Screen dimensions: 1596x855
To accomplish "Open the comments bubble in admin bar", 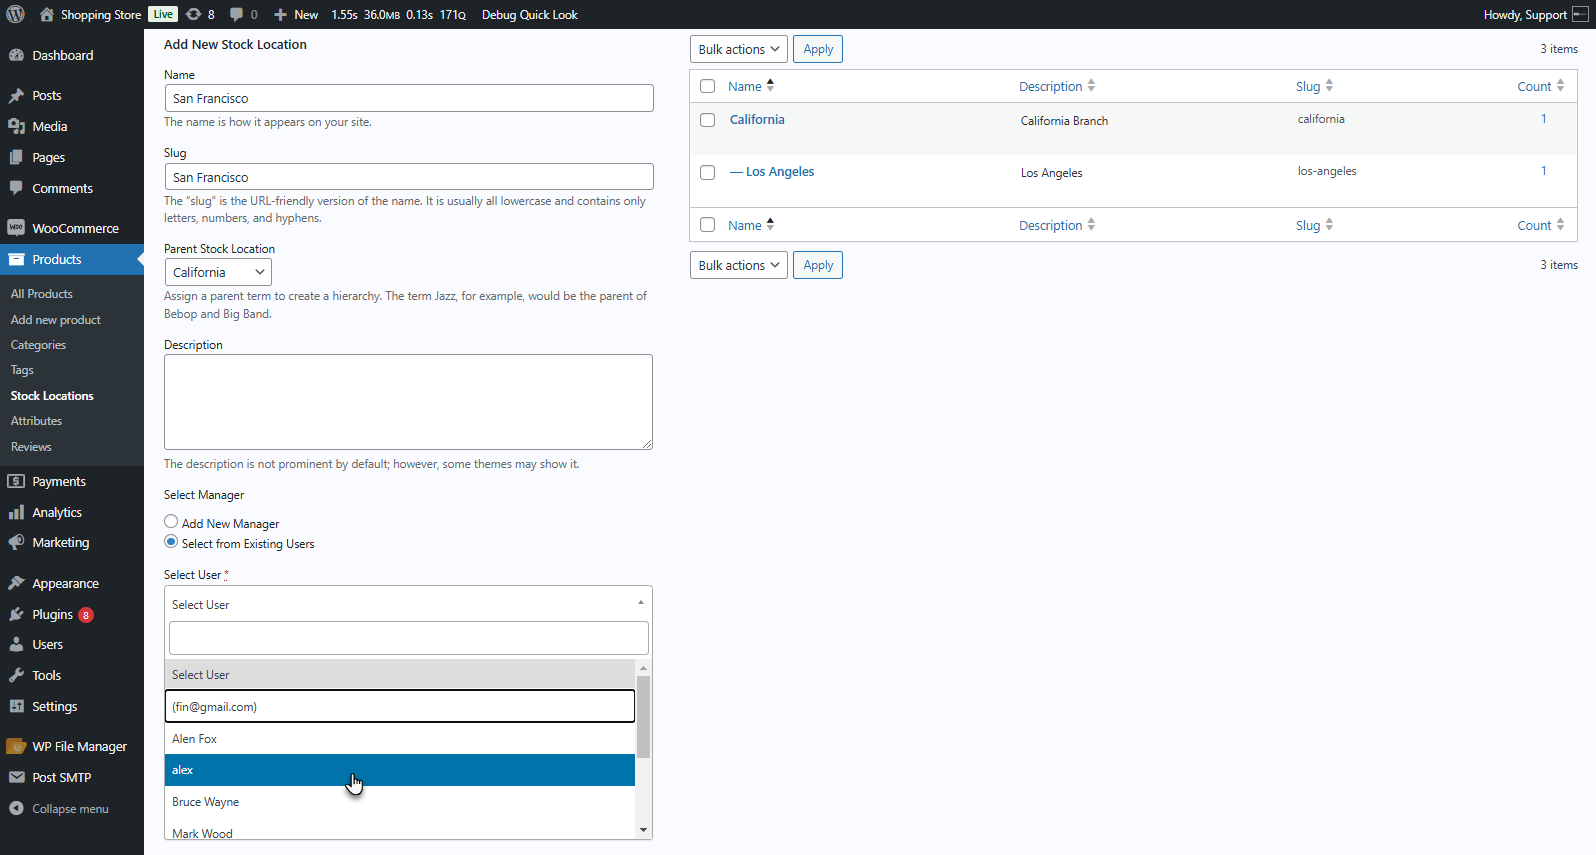I will 236,14.
